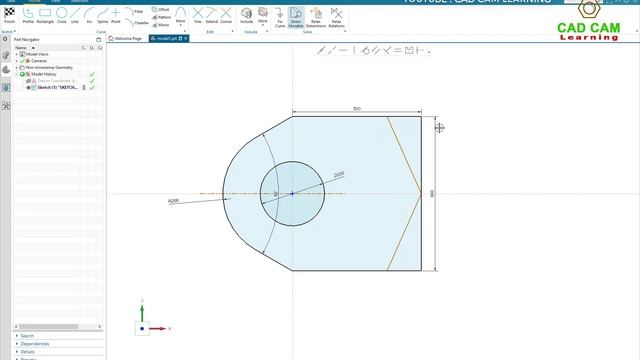Open Curve group options arrow
The height and width of the screenshot is (360, 640).
(184, 31)
